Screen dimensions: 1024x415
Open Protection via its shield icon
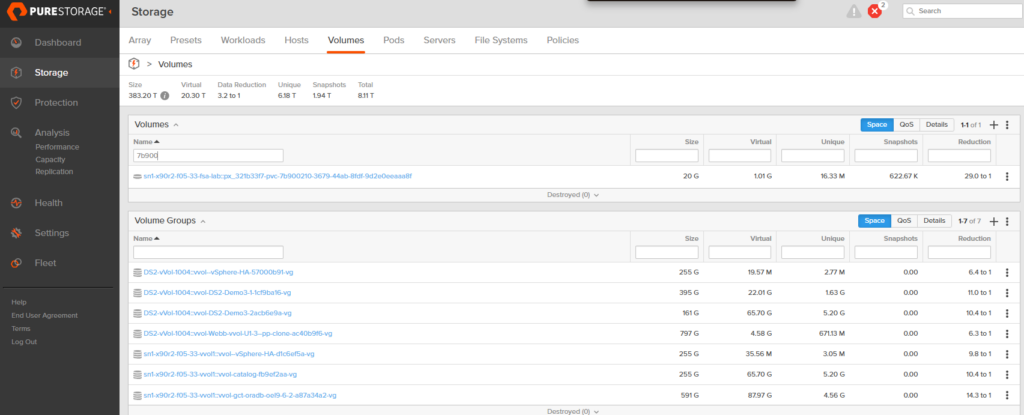16,102
